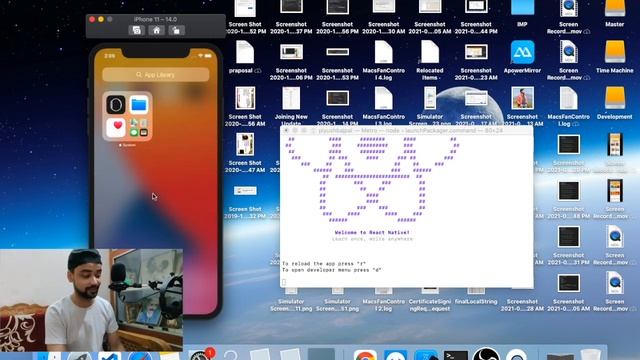
Task: Select Screen Record .mov beside Time Machine
Action: [x=568, y=52]
